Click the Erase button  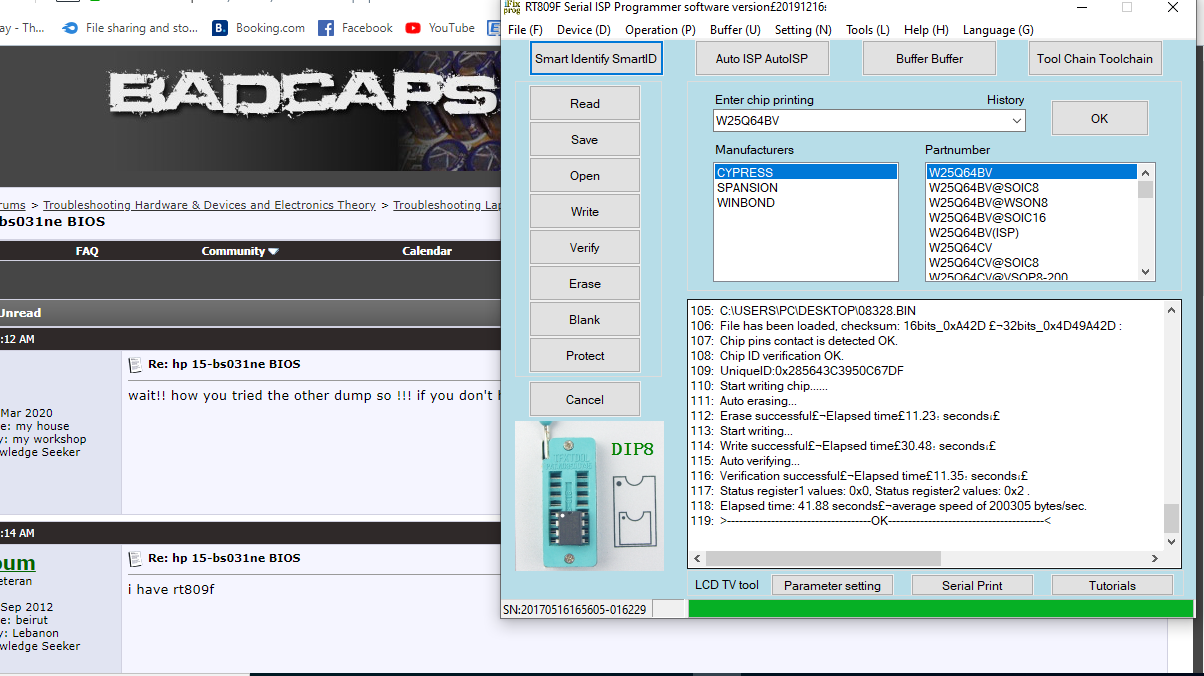tap(585, 284)
